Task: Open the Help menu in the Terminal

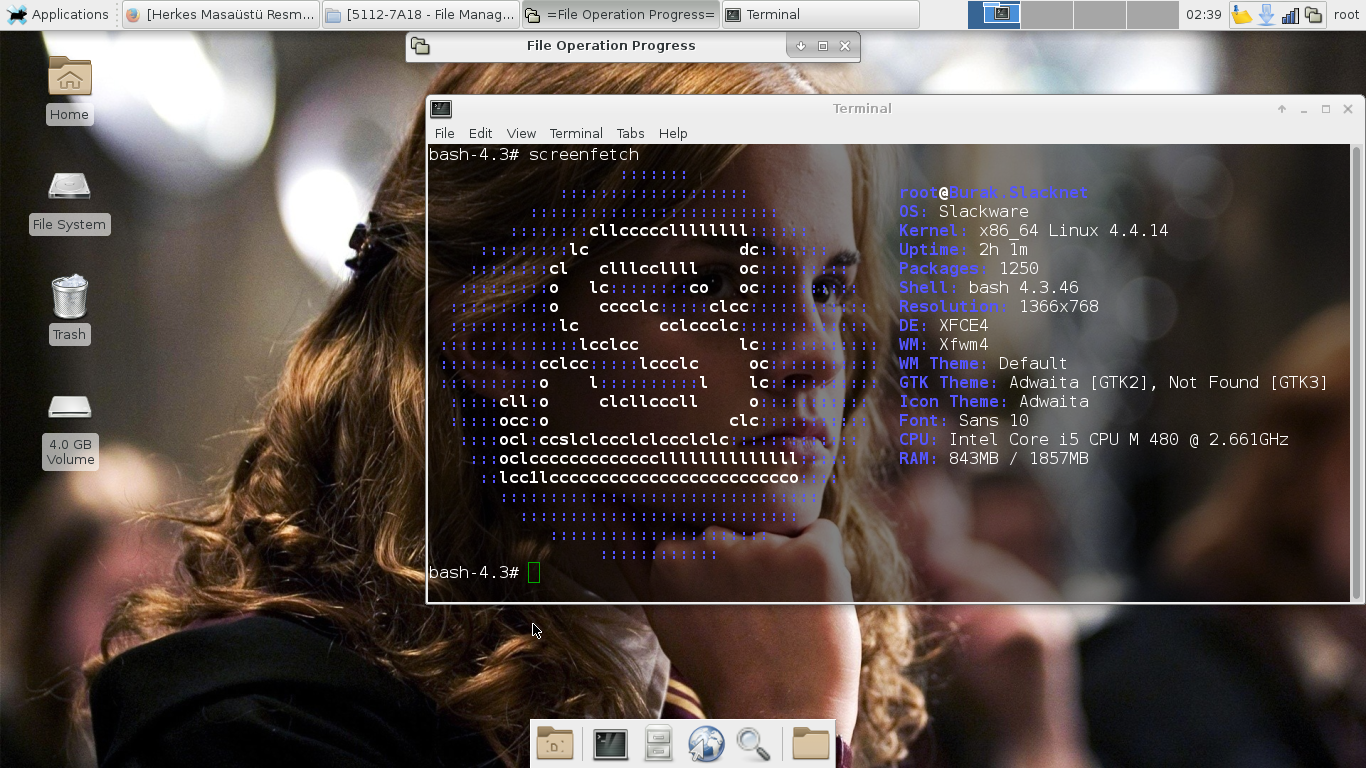Action: click(673, 133)
